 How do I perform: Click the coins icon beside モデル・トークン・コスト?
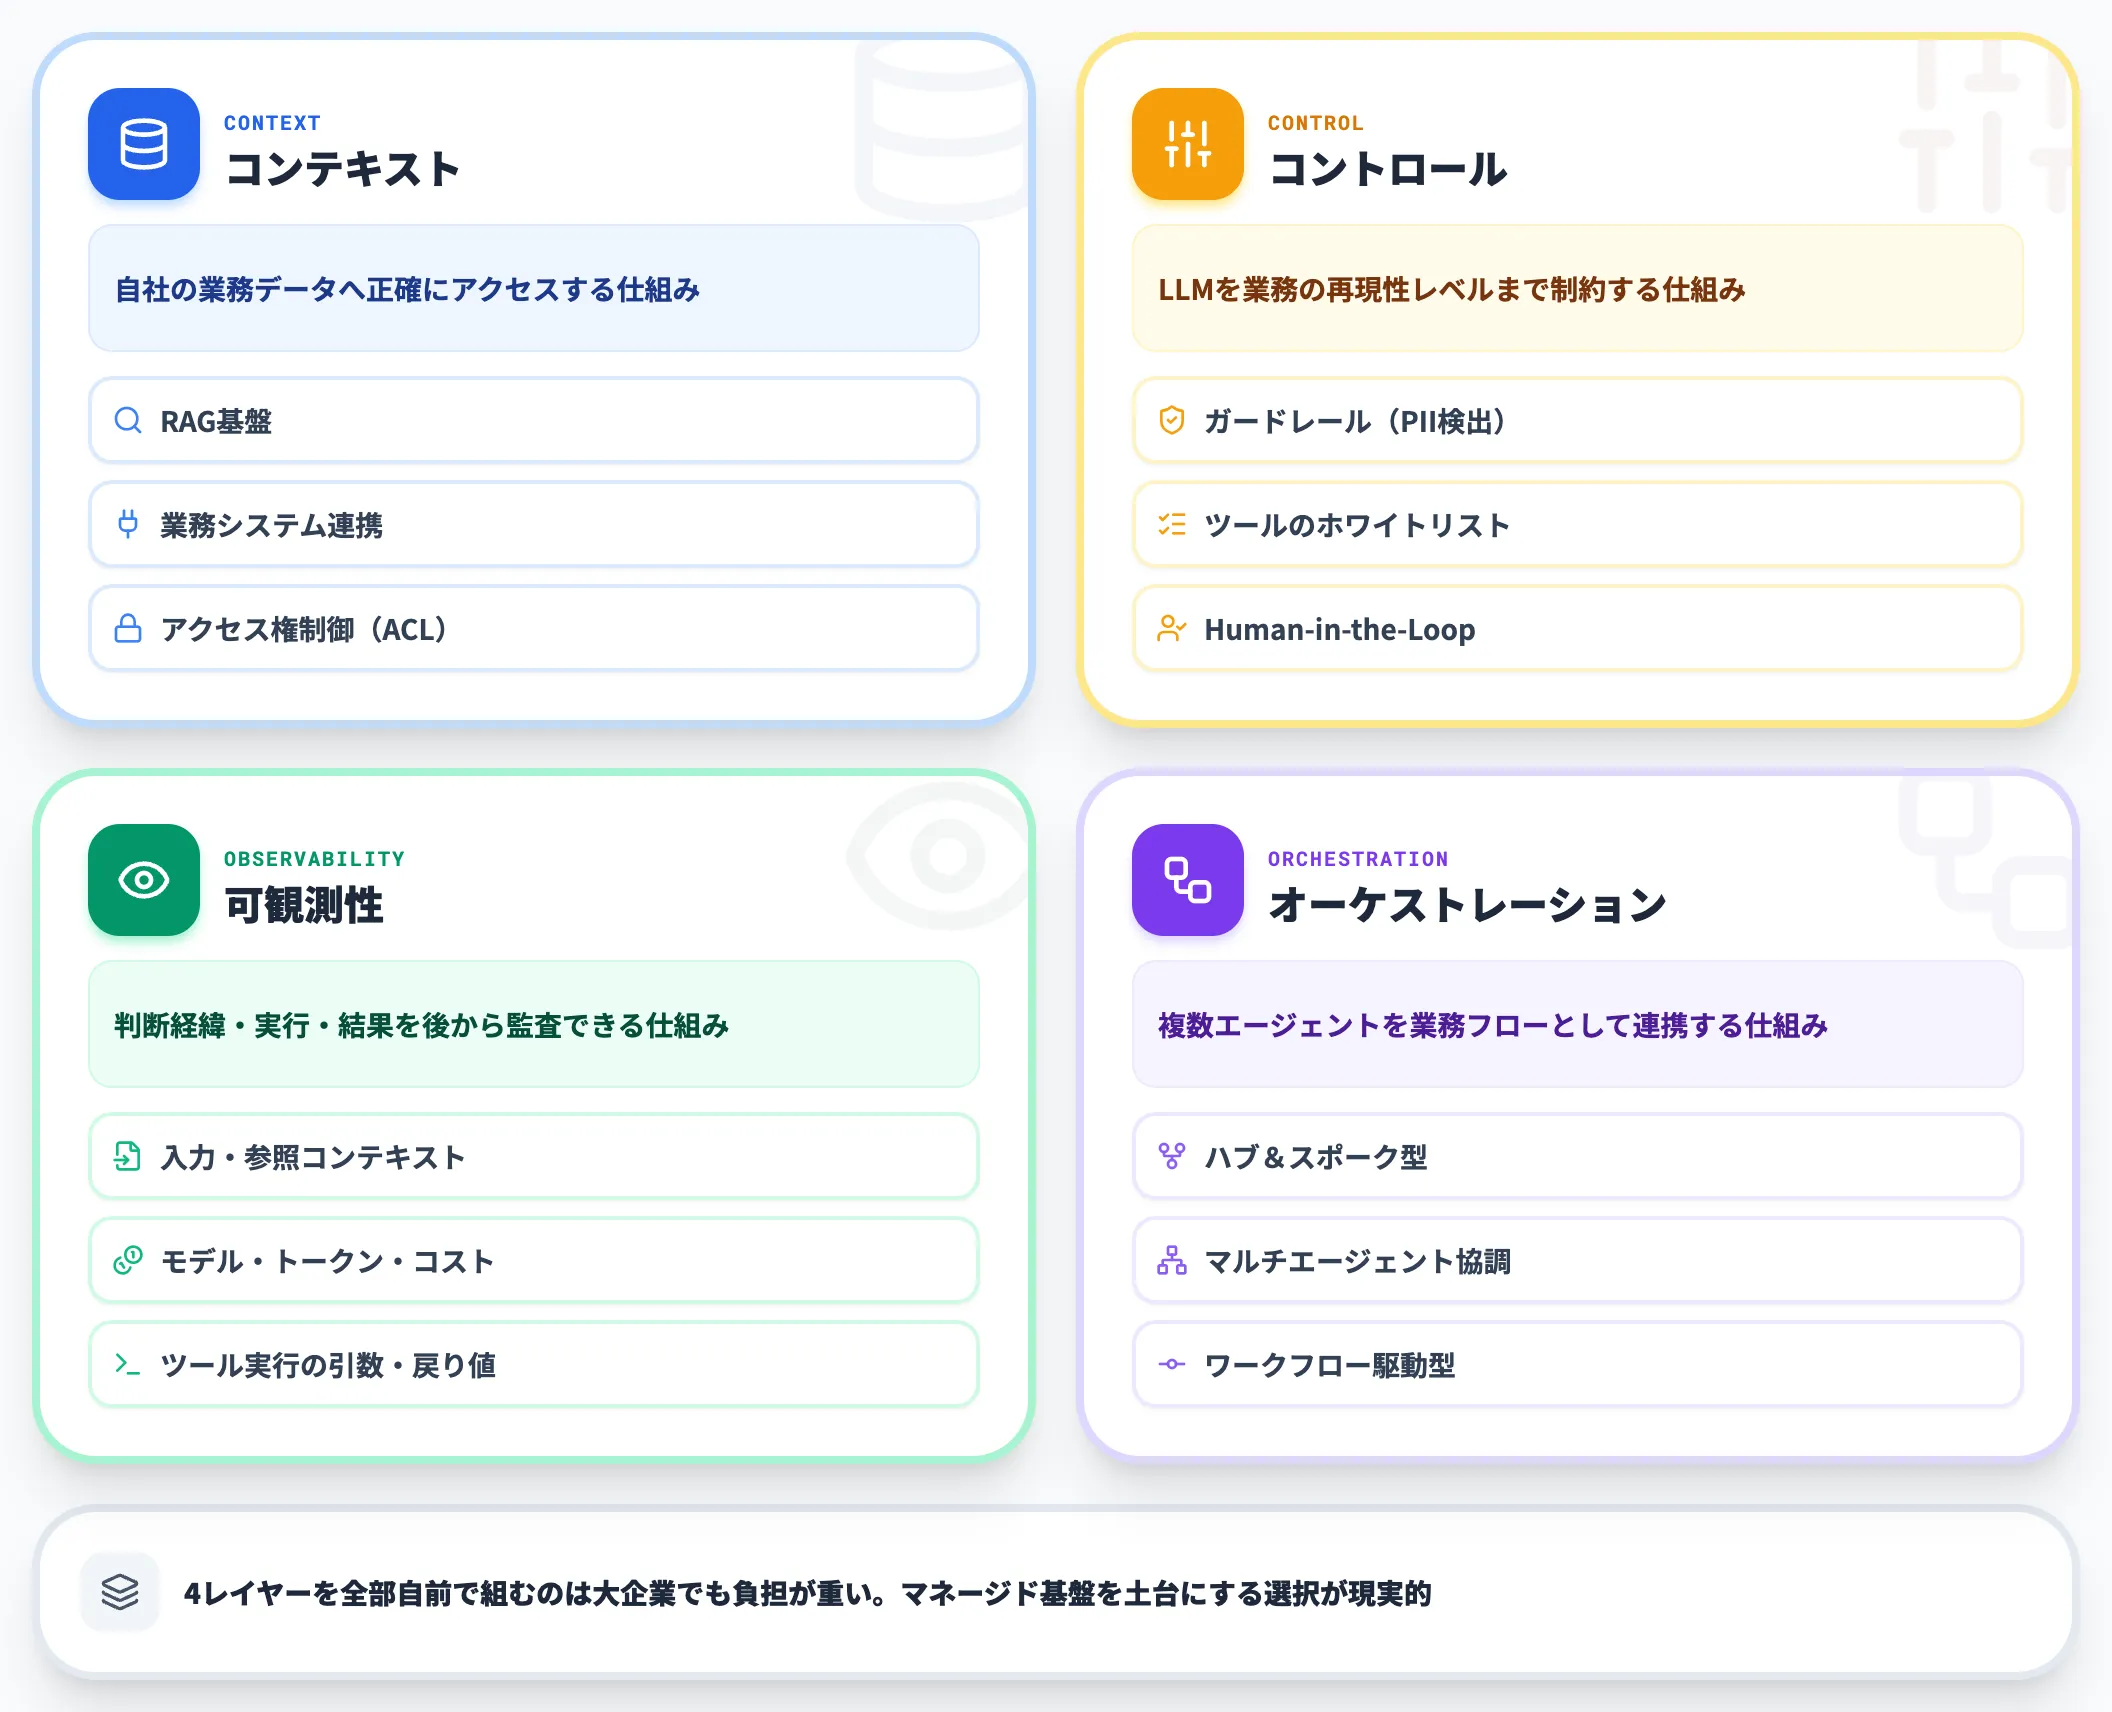pos(128,1260)
